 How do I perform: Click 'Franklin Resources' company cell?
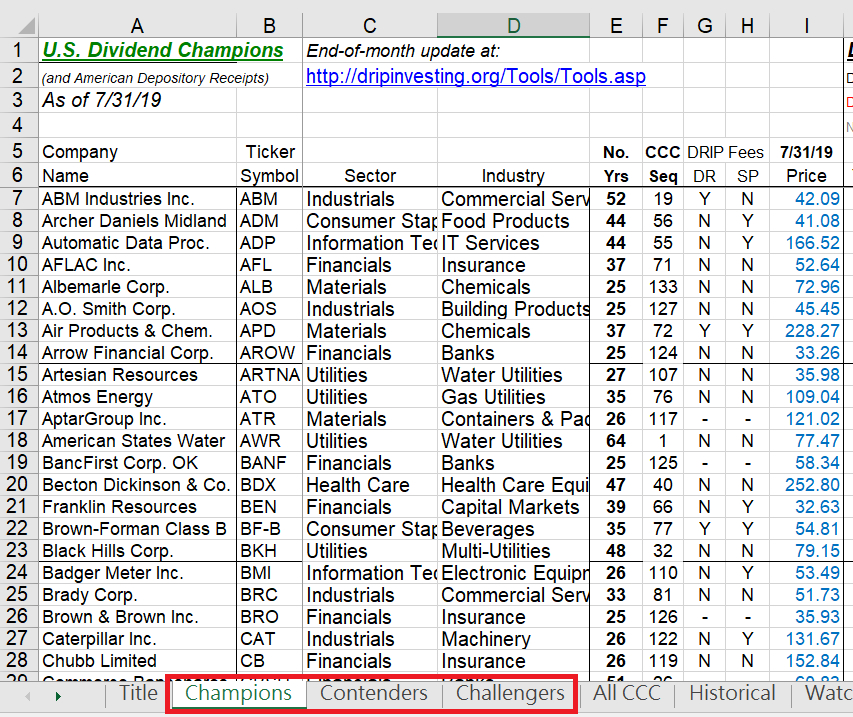pyautogui.click(x=138, y=507)
